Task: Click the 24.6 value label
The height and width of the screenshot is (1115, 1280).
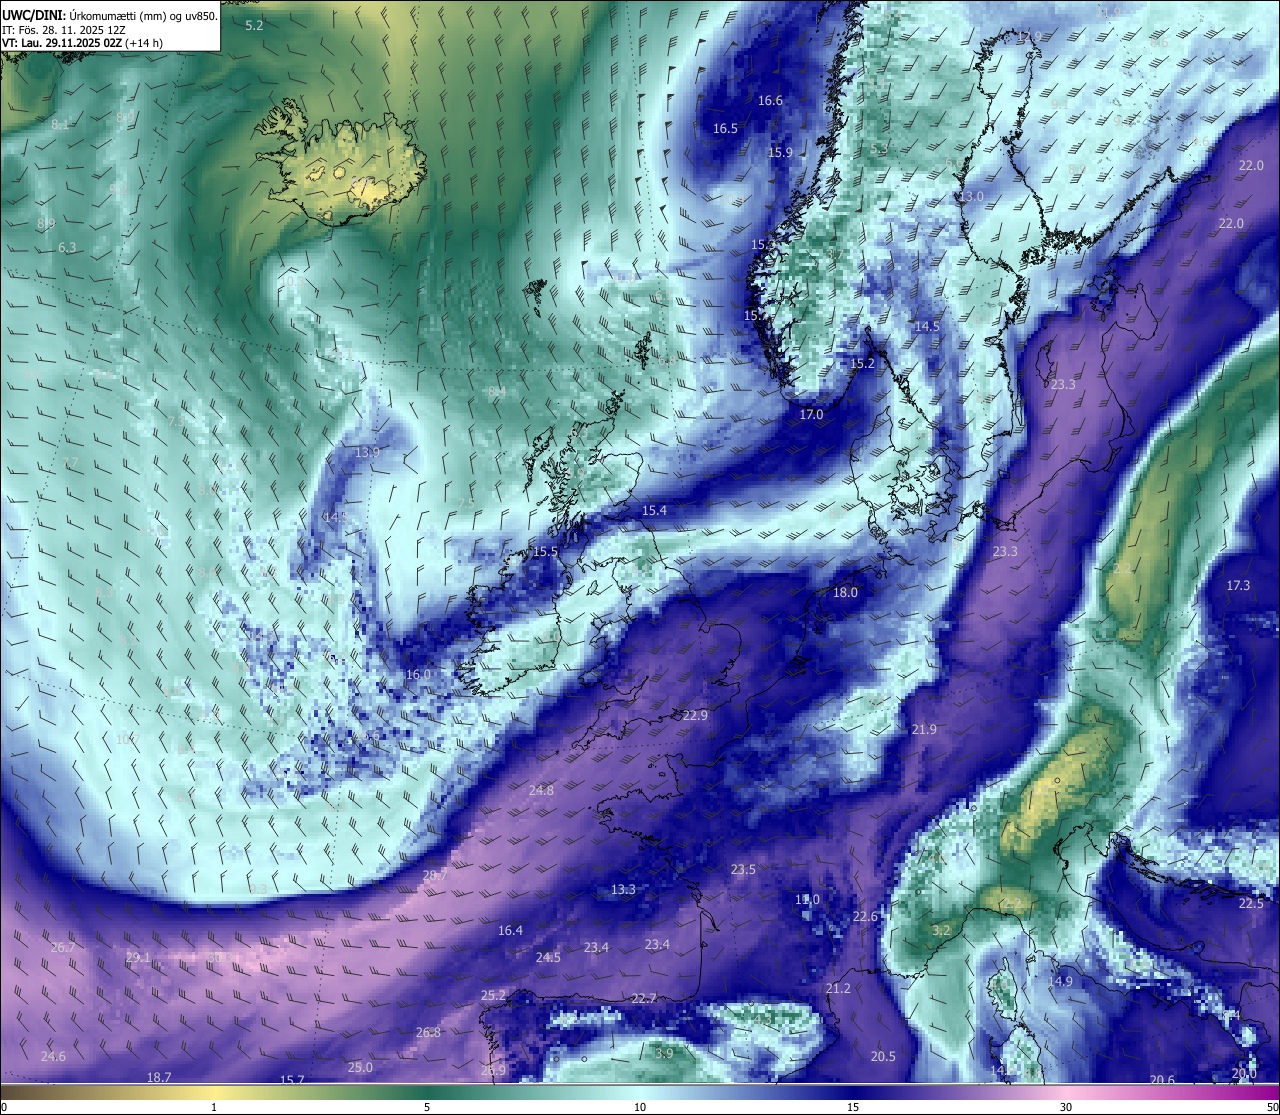Action: [53, 1056]
